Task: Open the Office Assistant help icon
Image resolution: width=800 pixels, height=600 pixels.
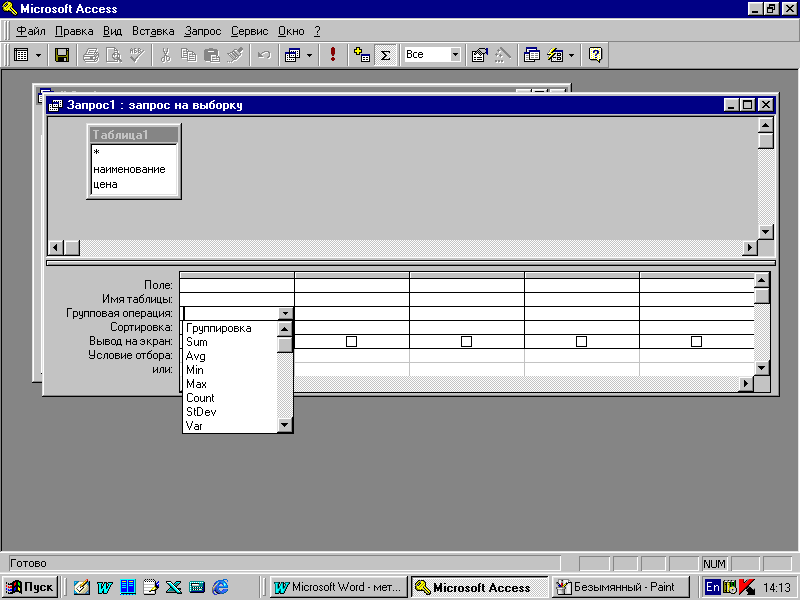Action: 595,55
